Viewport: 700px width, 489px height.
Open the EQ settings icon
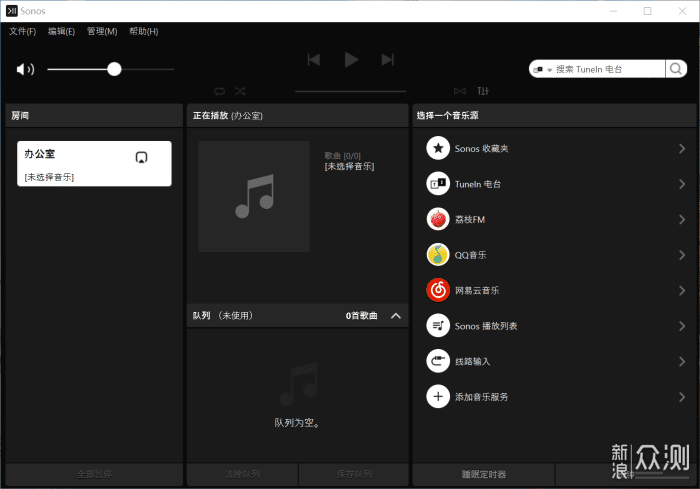coord(484,91)
